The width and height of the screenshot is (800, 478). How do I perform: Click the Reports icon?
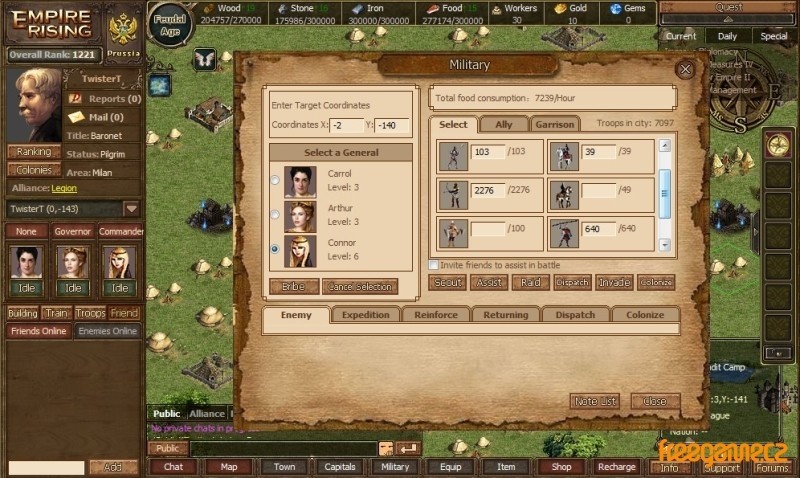[76, 98]
